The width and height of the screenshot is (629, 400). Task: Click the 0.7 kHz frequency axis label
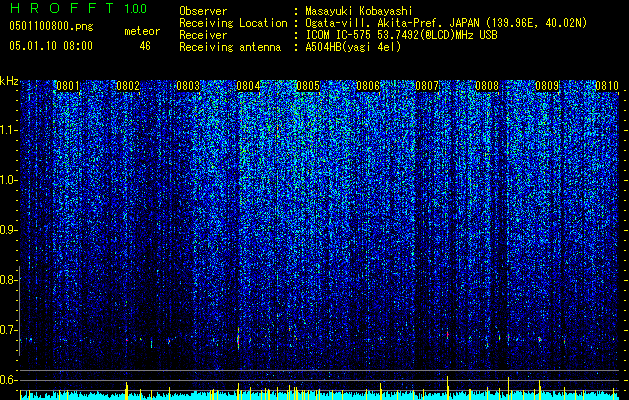coord(8,330)
